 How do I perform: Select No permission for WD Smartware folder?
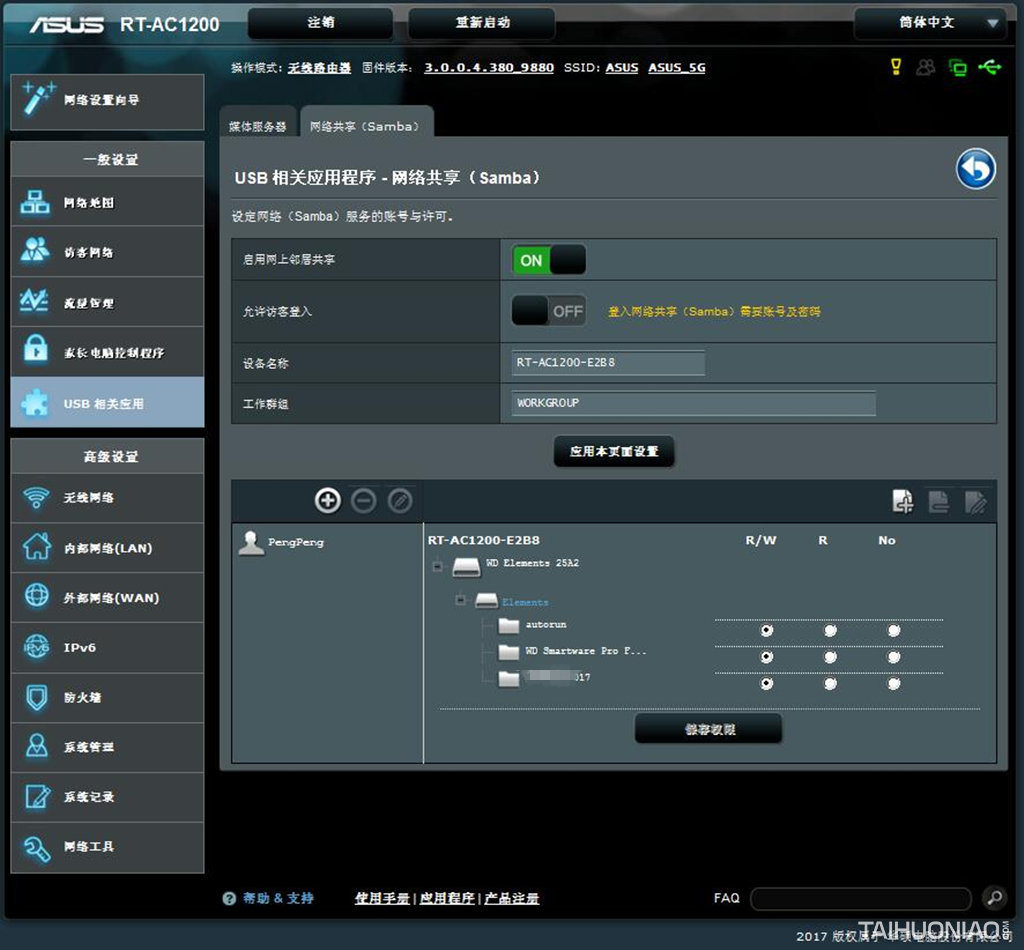click(893, 657)
